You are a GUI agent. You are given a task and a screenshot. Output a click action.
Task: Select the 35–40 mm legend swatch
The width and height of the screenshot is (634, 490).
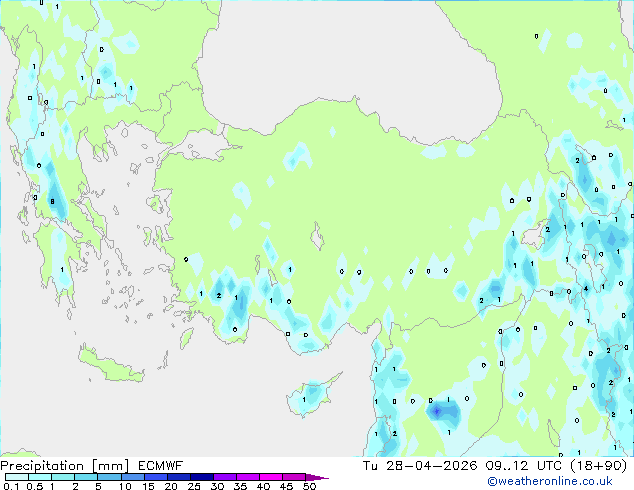click(x=247, y=477)
